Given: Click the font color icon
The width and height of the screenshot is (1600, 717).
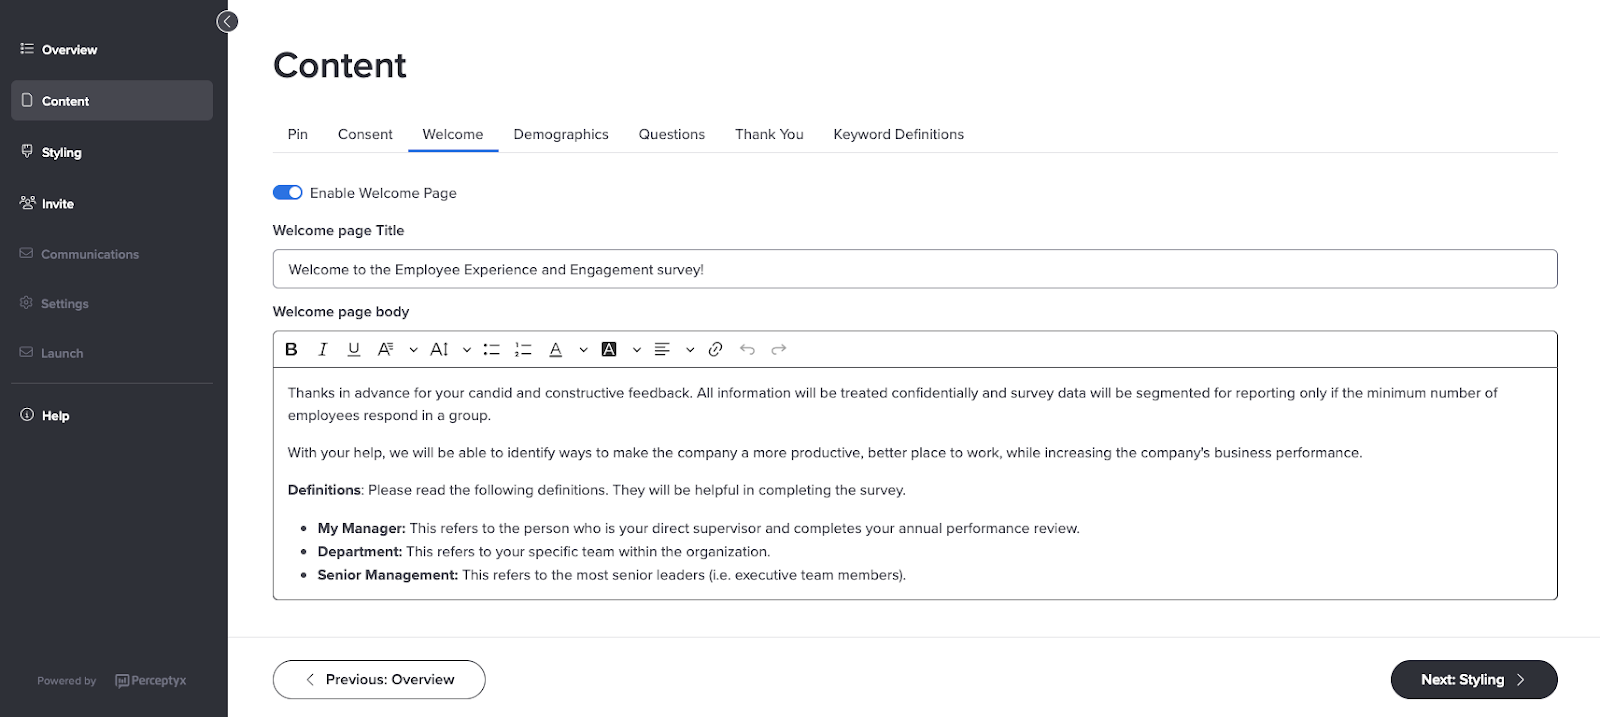Looking at the screenshot, I should click(x=556, y=349).
